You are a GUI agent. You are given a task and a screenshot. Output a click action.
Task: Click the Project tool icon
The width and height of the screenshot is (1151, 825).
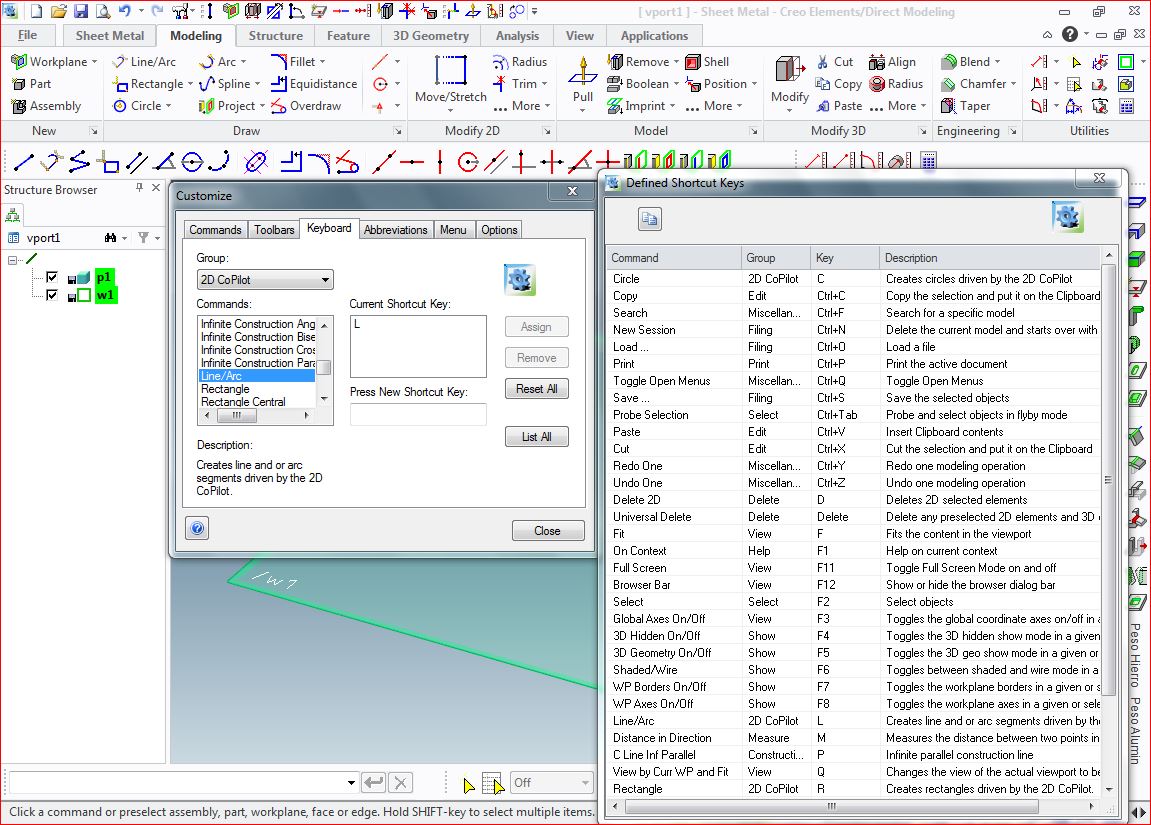coord(206,106)
